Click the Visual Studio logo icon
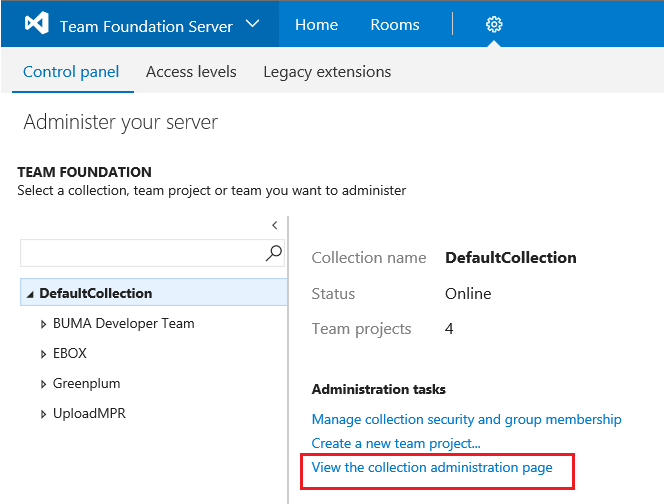Screen dimensions: 664x504 37,25
